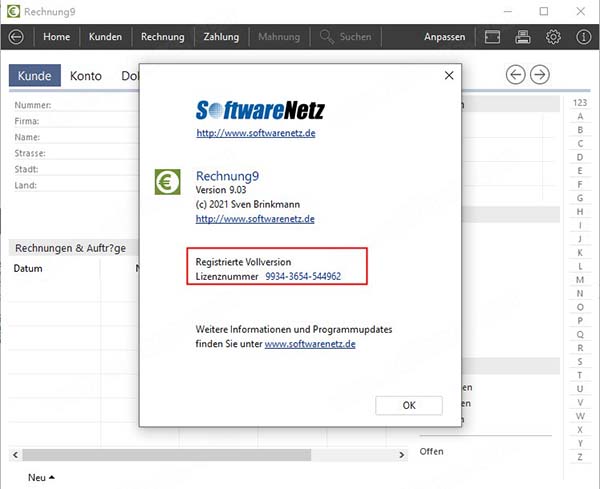The image size is (600, 489).
Task: Click the OK button
Action: 409,405
